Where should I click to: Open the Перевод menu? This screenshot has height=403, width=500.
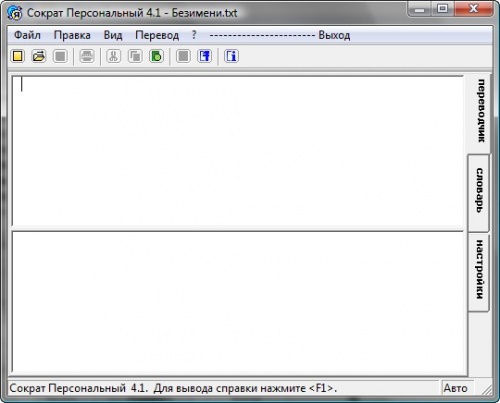[157, 35]
